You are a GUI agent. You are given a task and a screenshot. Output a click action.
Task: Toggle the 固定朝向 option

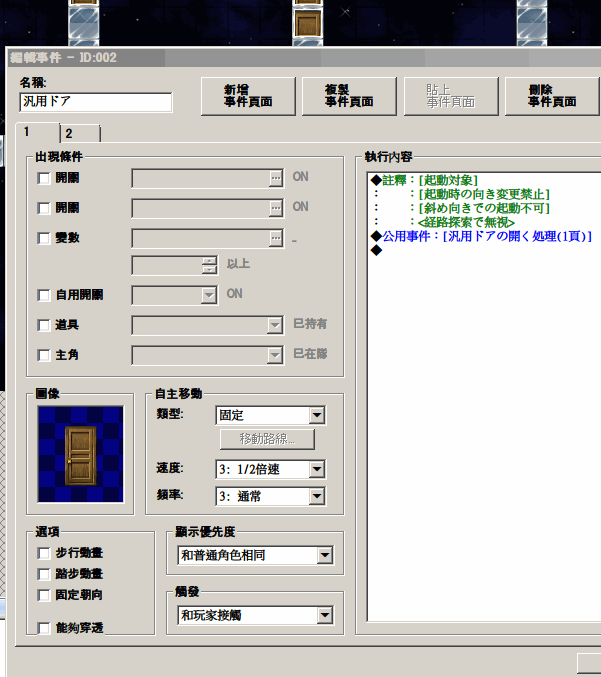[x=44, y=595]
